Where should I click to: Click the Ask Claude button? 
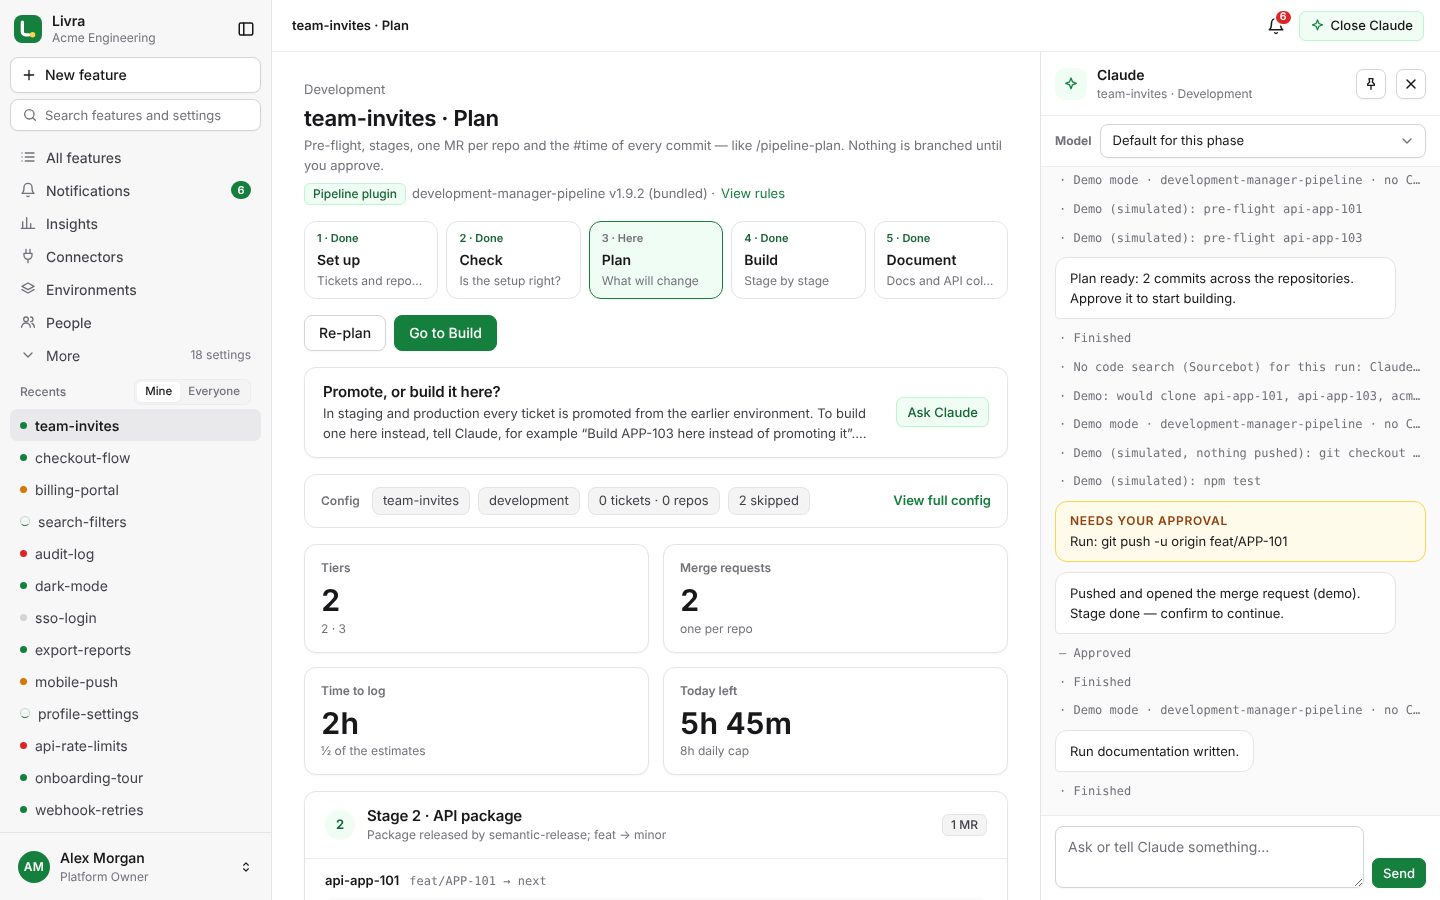(942, 413)
